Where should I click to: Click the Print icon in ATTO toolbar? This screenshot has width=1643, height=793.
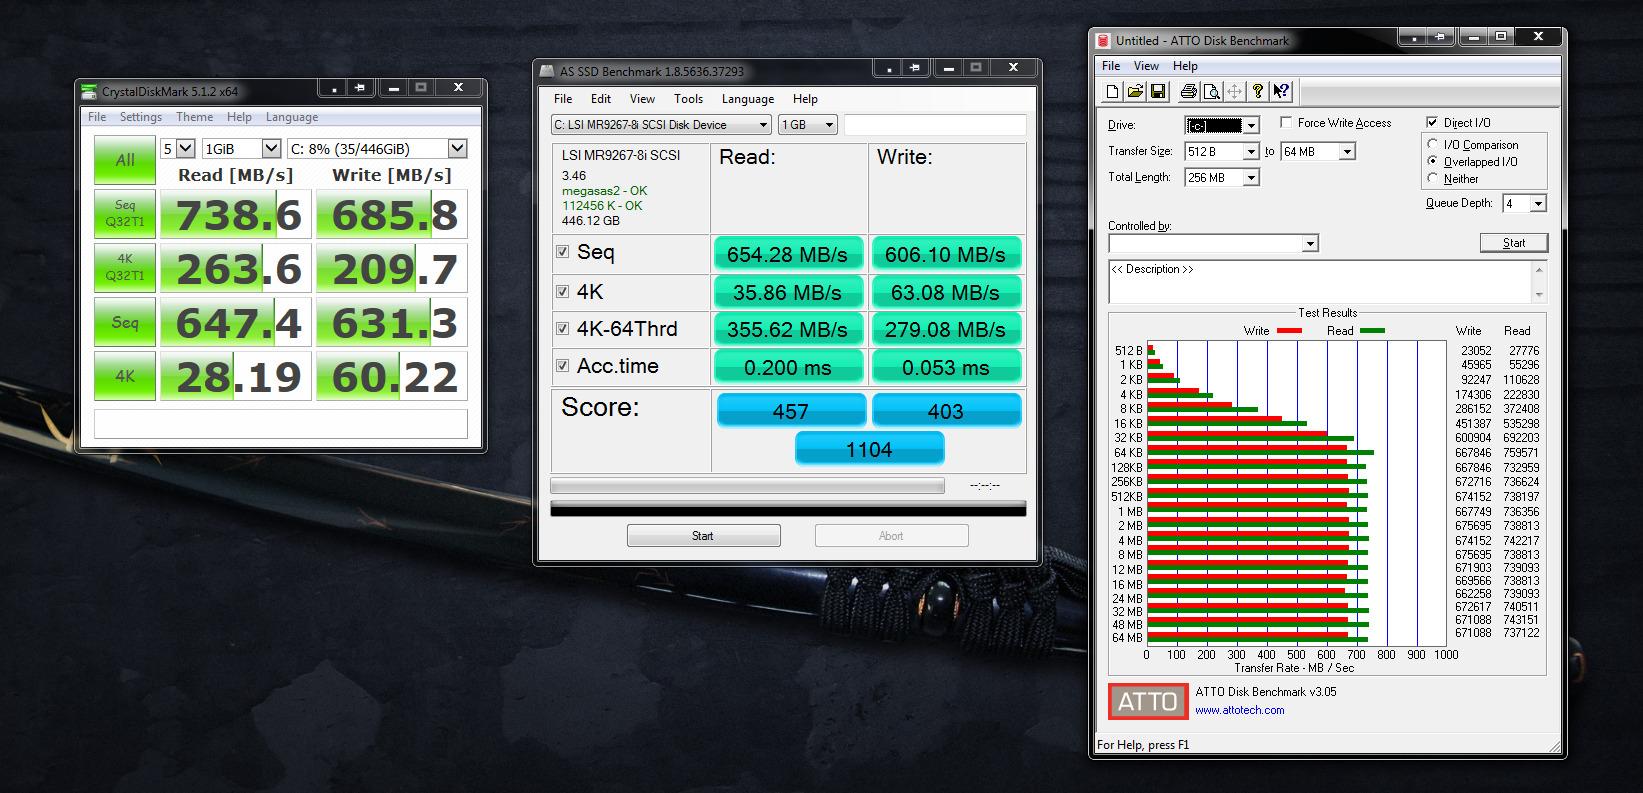[x=1188, y=92]
